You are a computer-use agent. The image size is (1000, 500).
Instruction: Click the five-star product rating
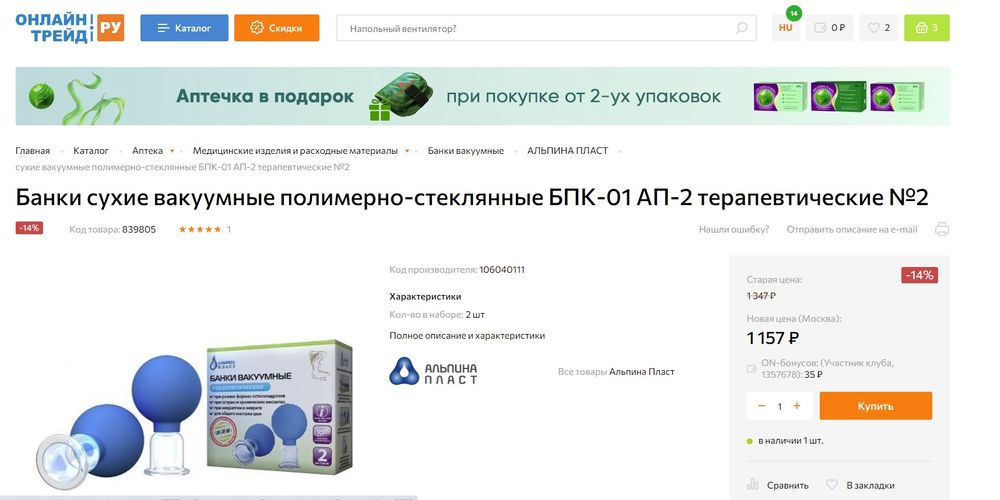pyautogui.click(x=200, y=230)
